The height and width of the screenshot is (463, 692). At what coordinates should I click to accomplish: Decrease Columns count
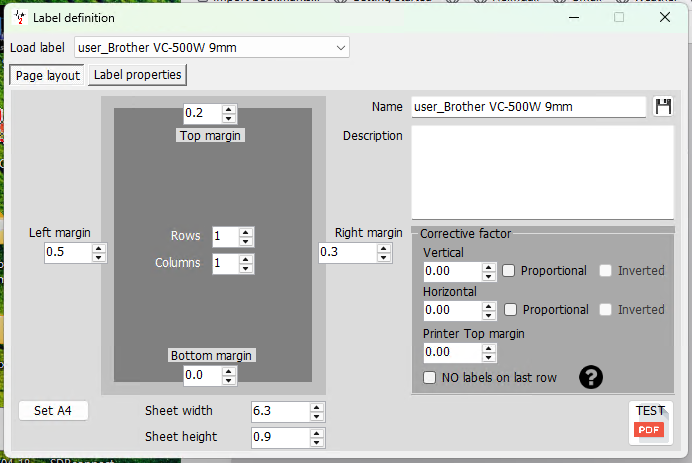pyautogui.click(x=246, y=268)
